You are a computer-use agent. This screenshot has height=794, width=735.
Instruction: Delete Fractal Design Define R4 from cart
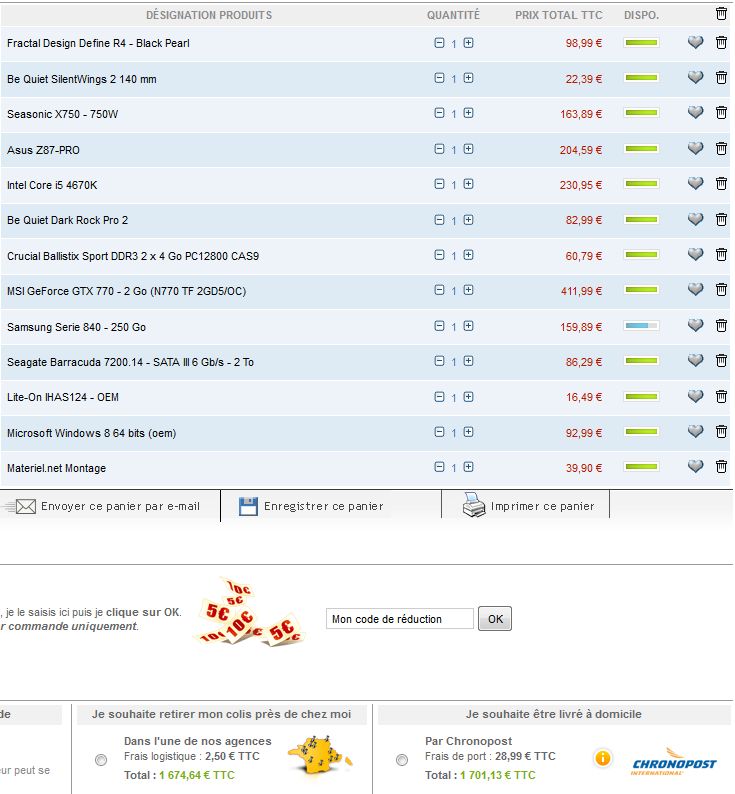coord(721,43)
